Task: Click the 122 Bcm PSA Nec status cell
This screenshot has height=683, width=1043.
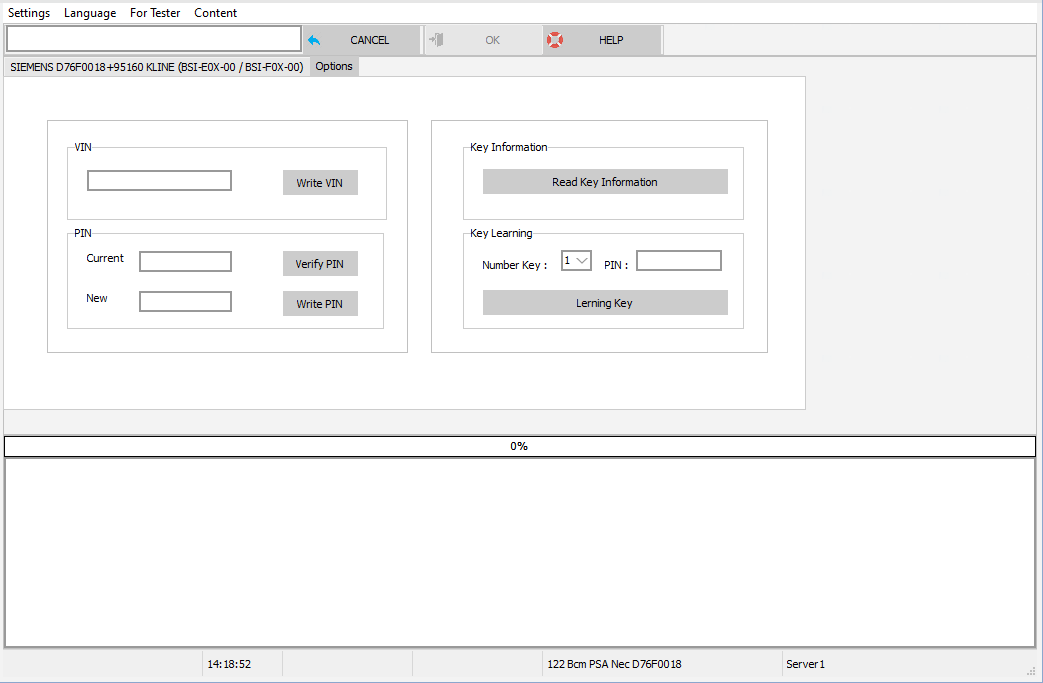Action: [614, 663]
